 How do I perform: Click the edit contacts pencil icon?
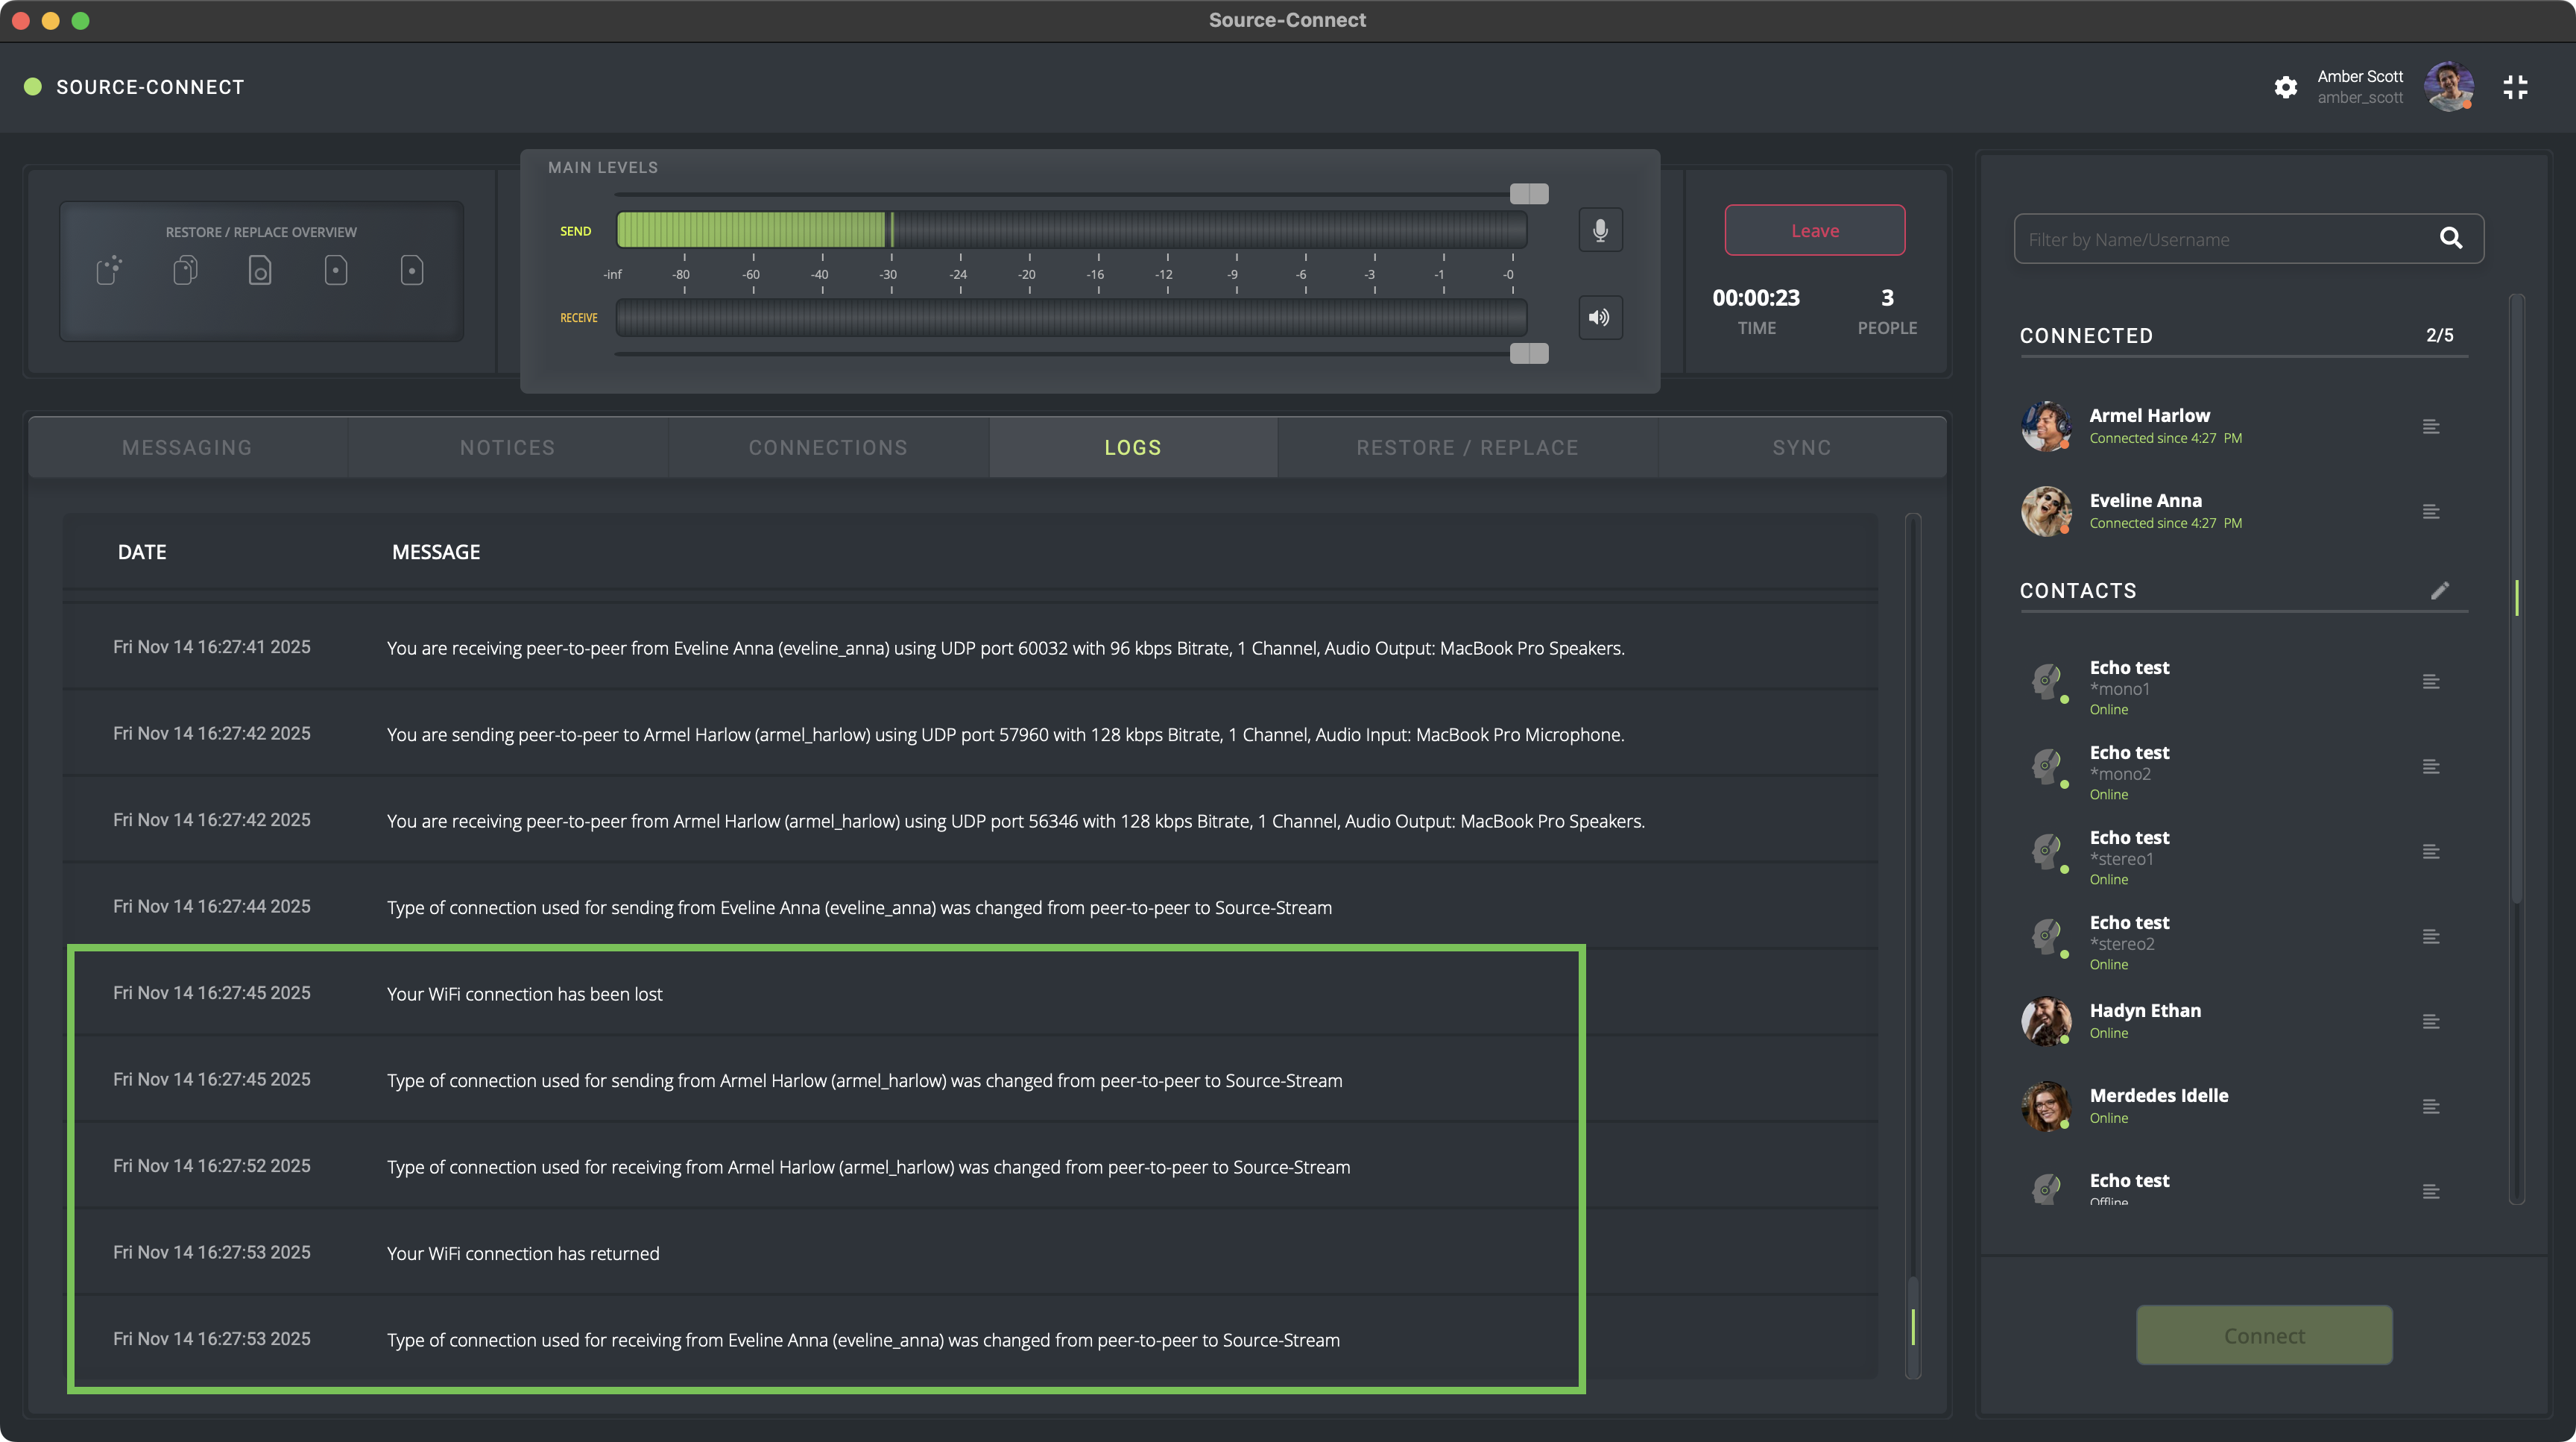point(2440,590)
